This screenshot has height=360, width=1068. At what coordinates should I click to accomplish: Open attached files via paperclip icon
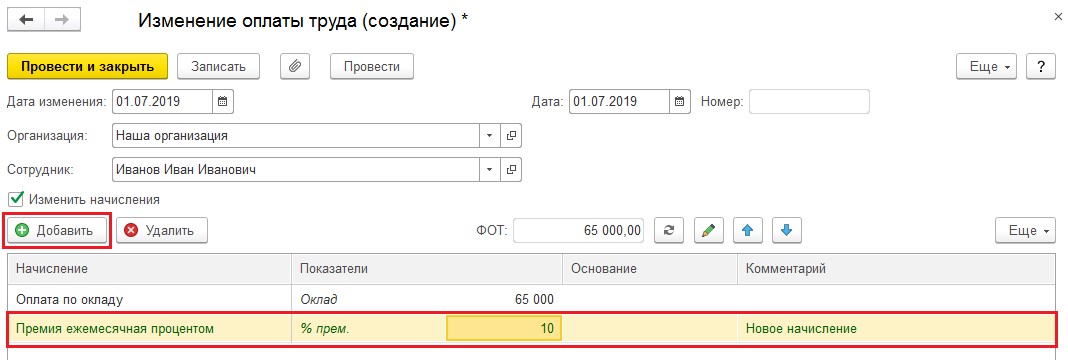(295, 67)
